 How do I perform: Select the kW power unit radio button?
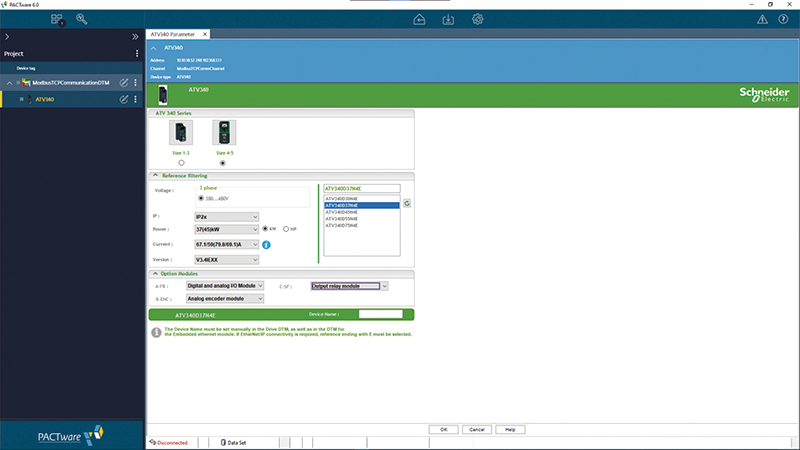coord(265,229)
